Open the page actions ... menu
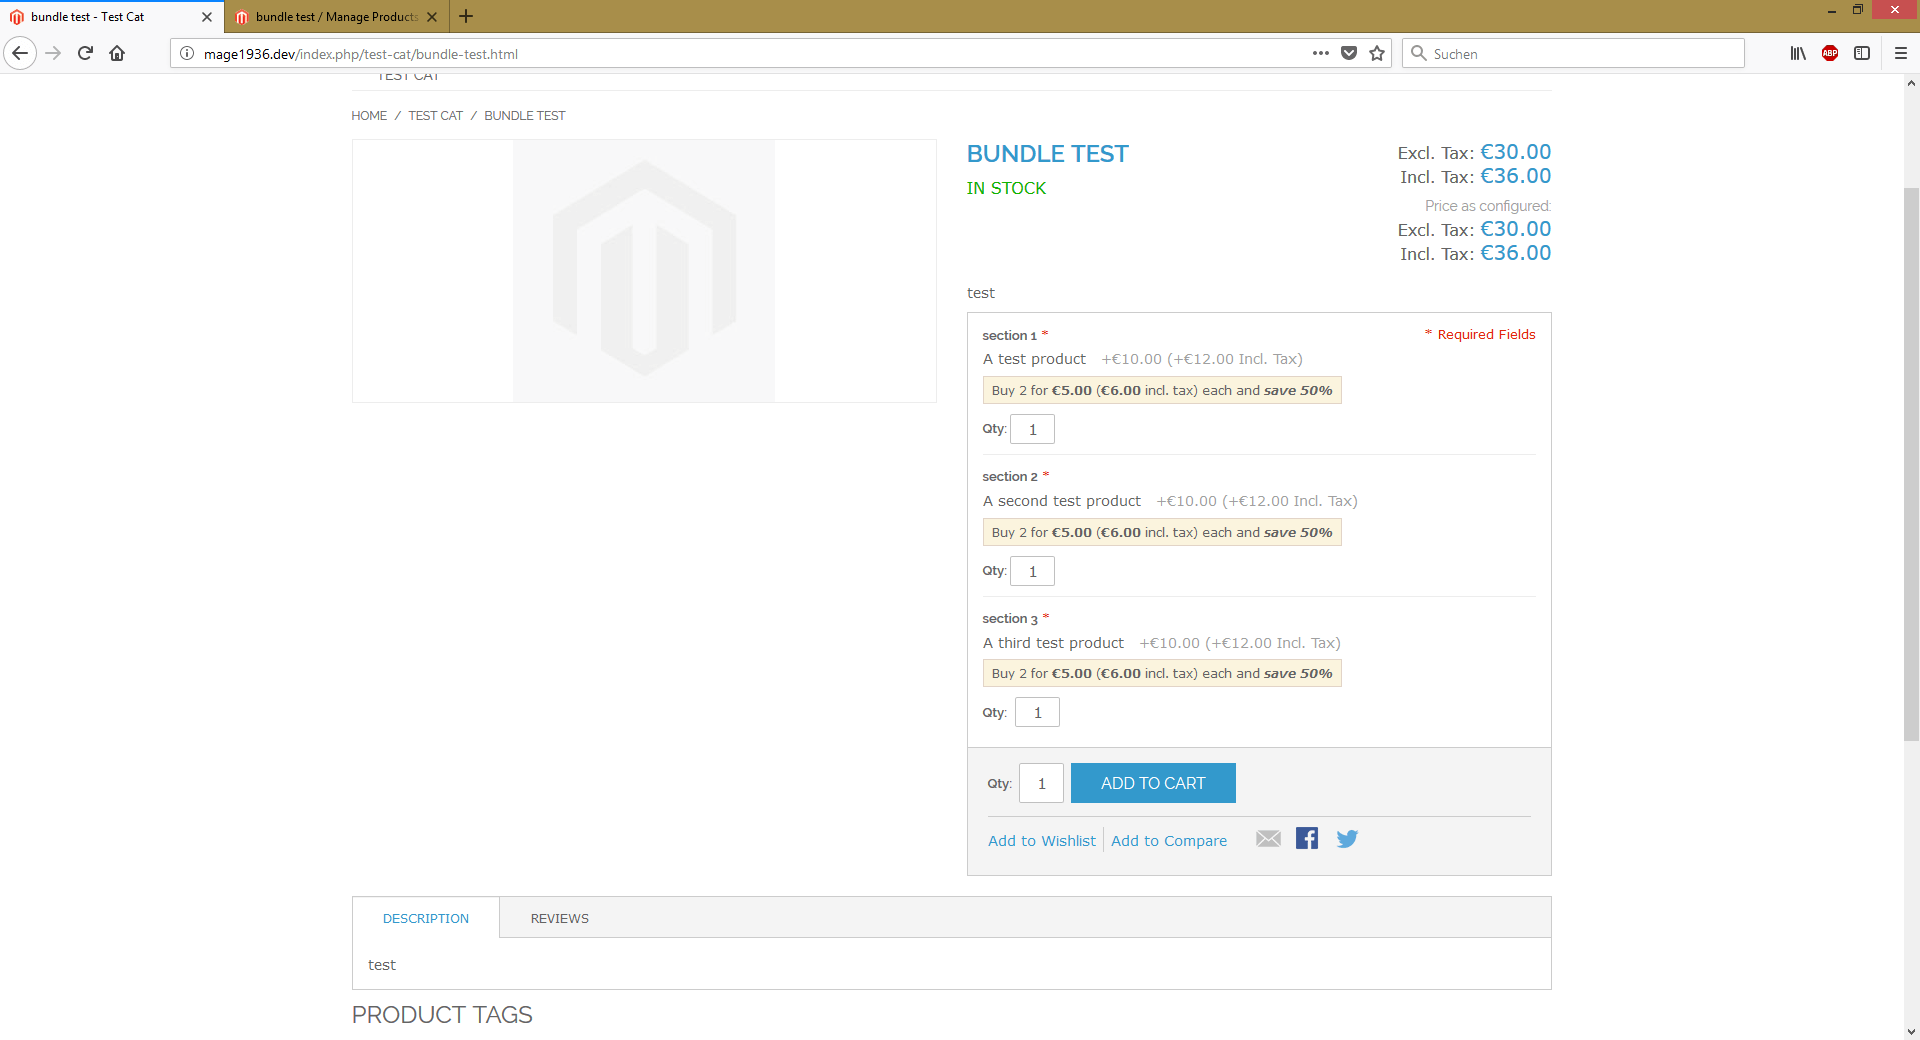The image size is (1920, 1040). pos(1320,53)
